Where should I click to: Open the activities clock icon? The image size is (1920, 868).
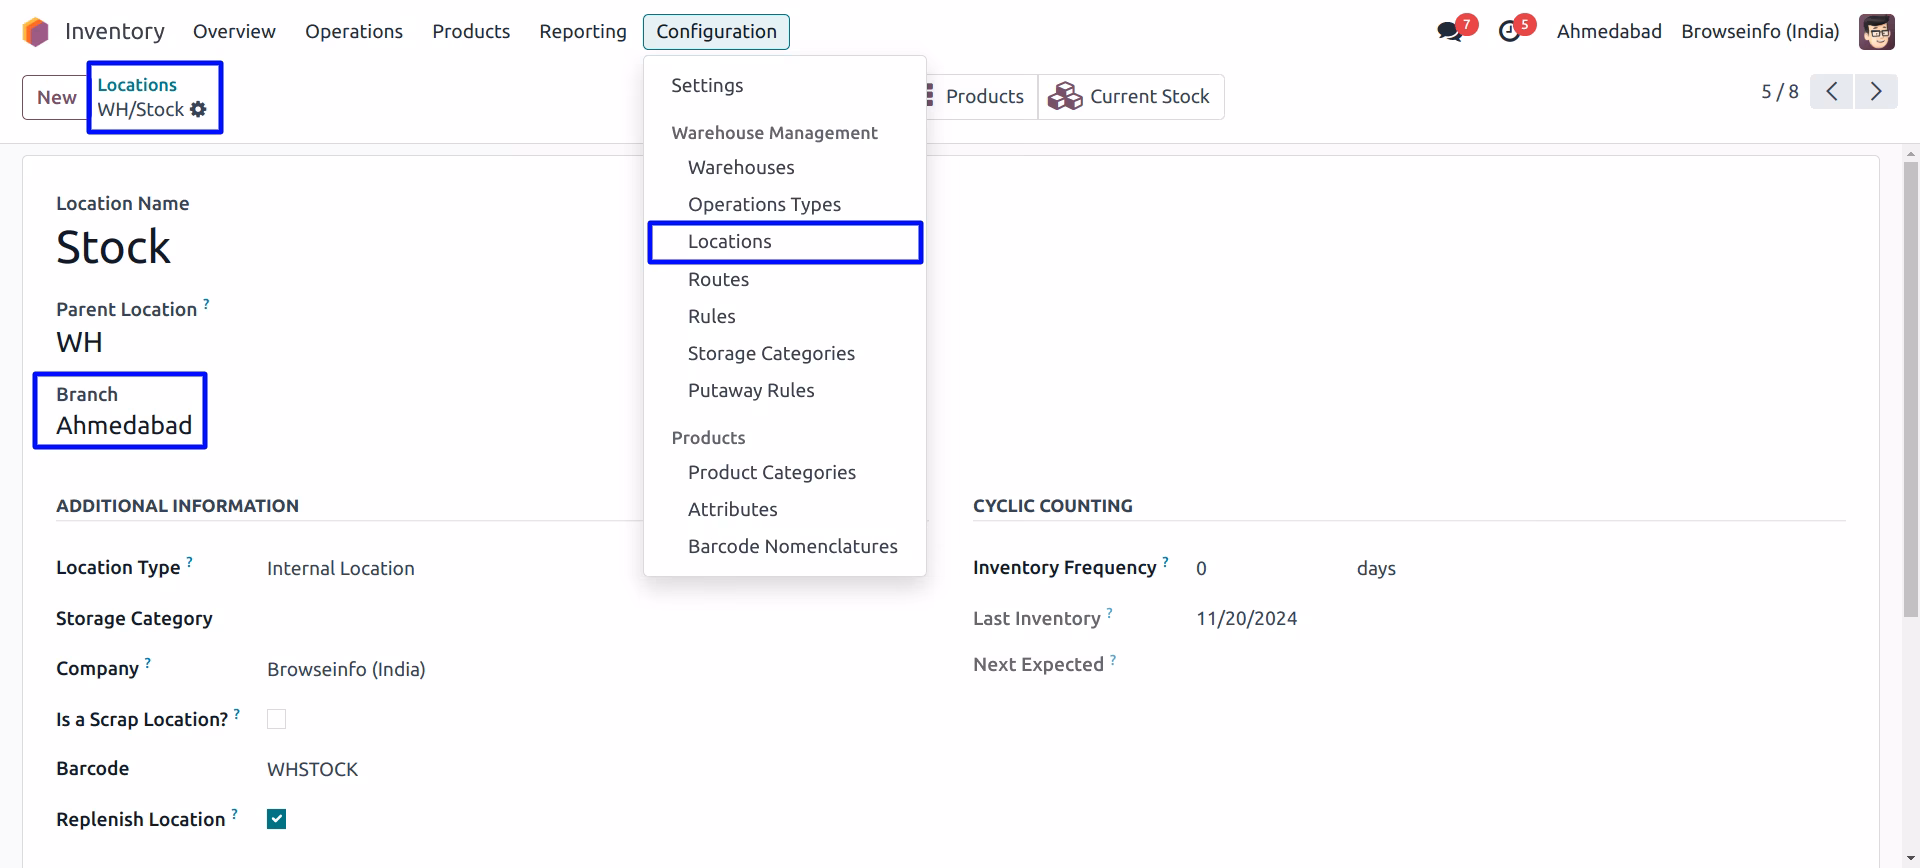point(1509,32)
